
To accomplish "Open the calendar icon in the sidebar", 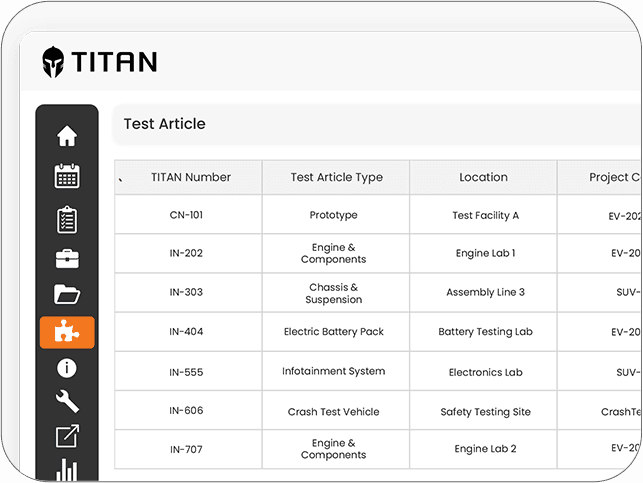I will [67, 176].
